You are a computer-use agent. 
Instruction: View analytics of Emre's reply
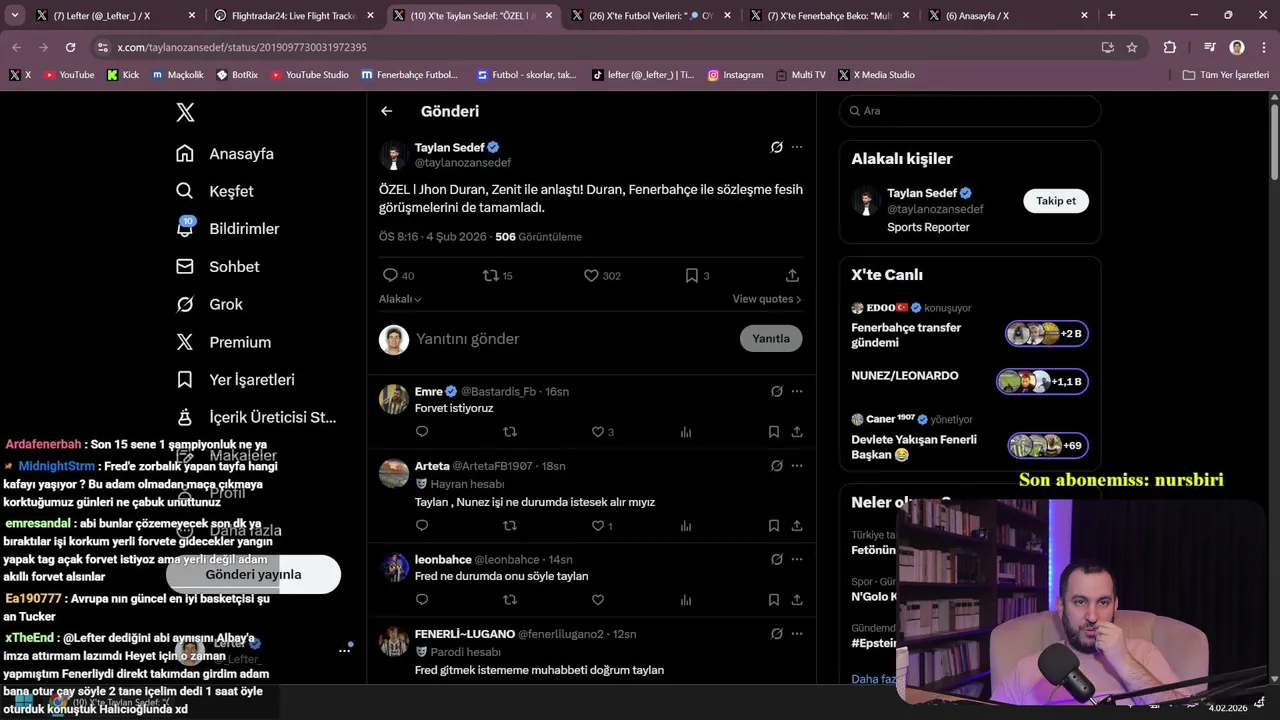click(686, 432)
